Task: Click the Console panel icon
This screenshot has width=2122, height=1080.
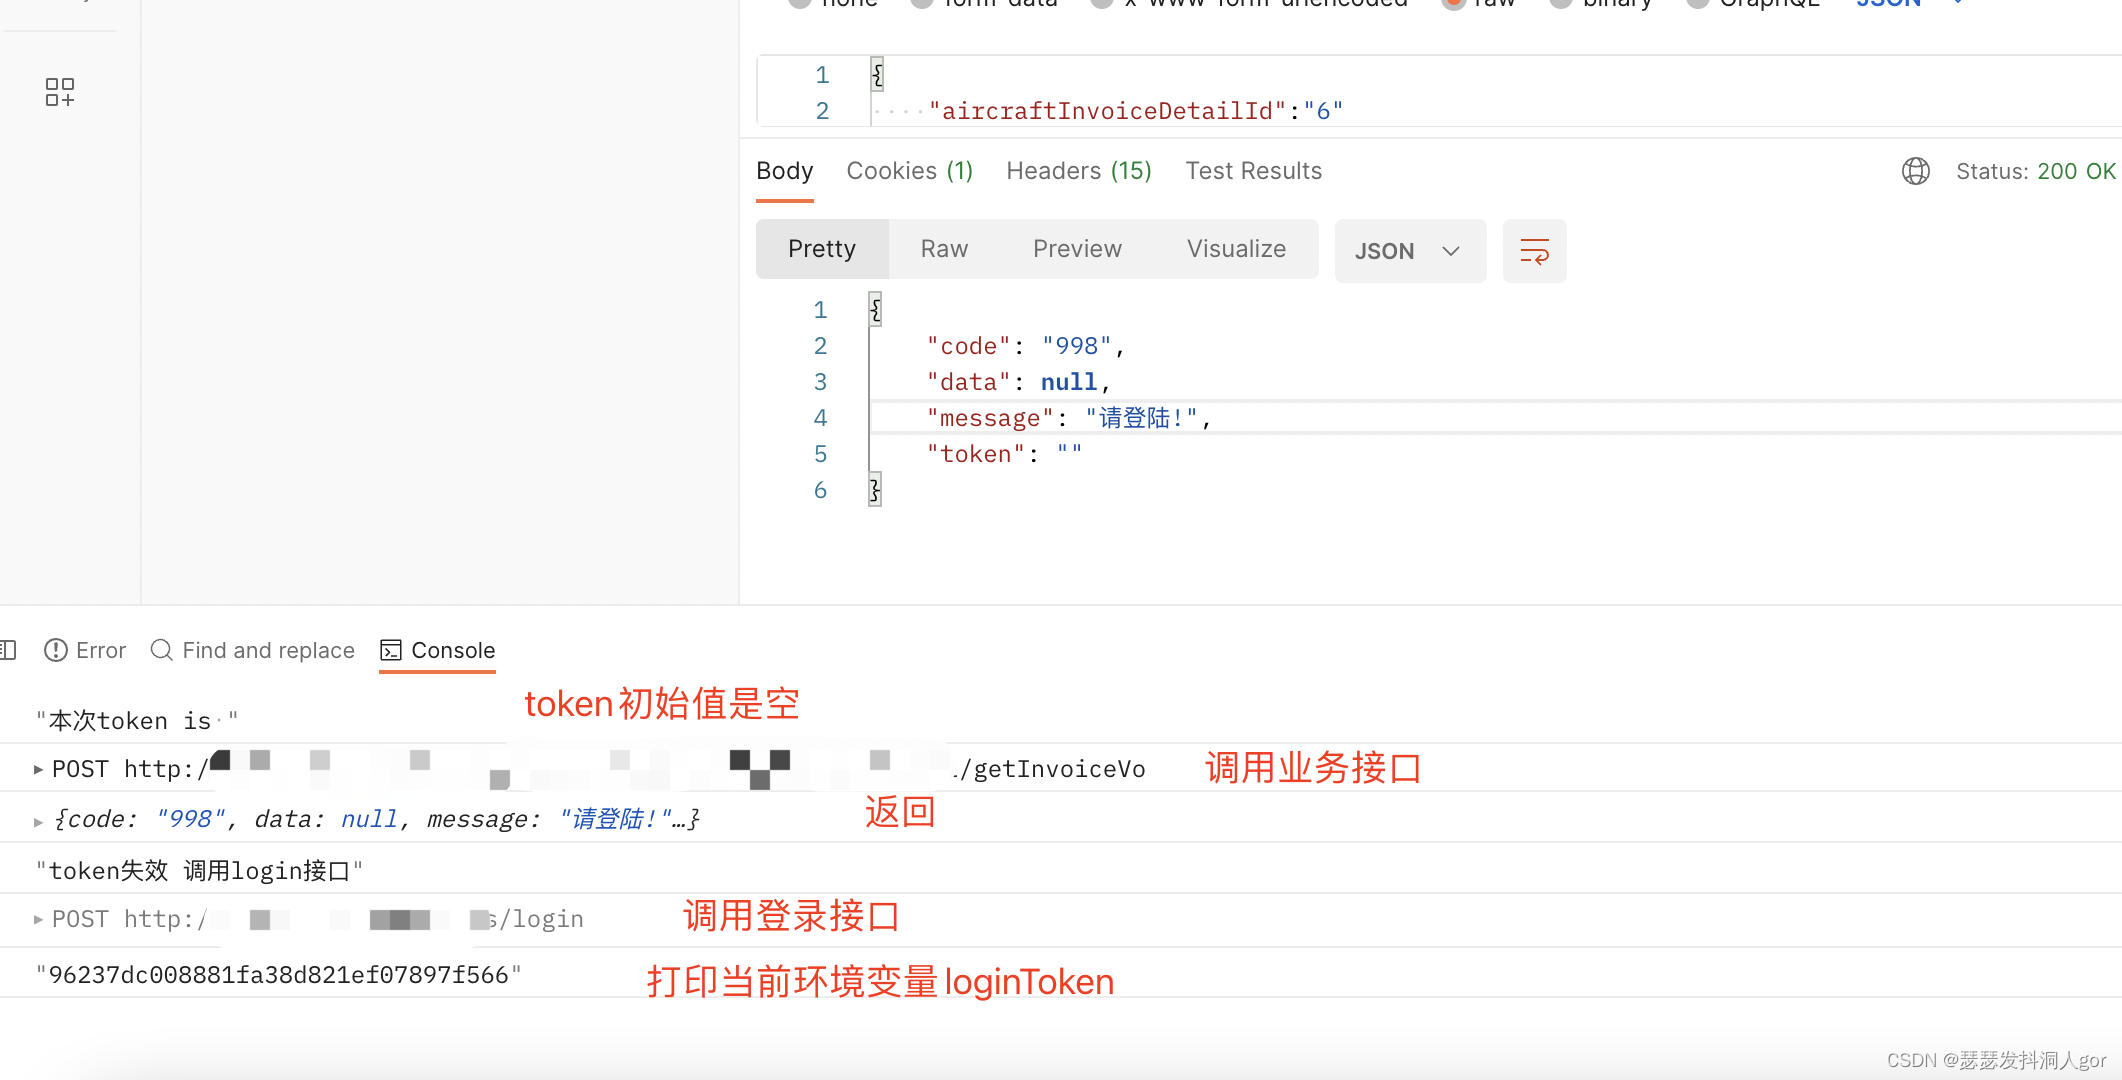Action: tap(390, 649)
